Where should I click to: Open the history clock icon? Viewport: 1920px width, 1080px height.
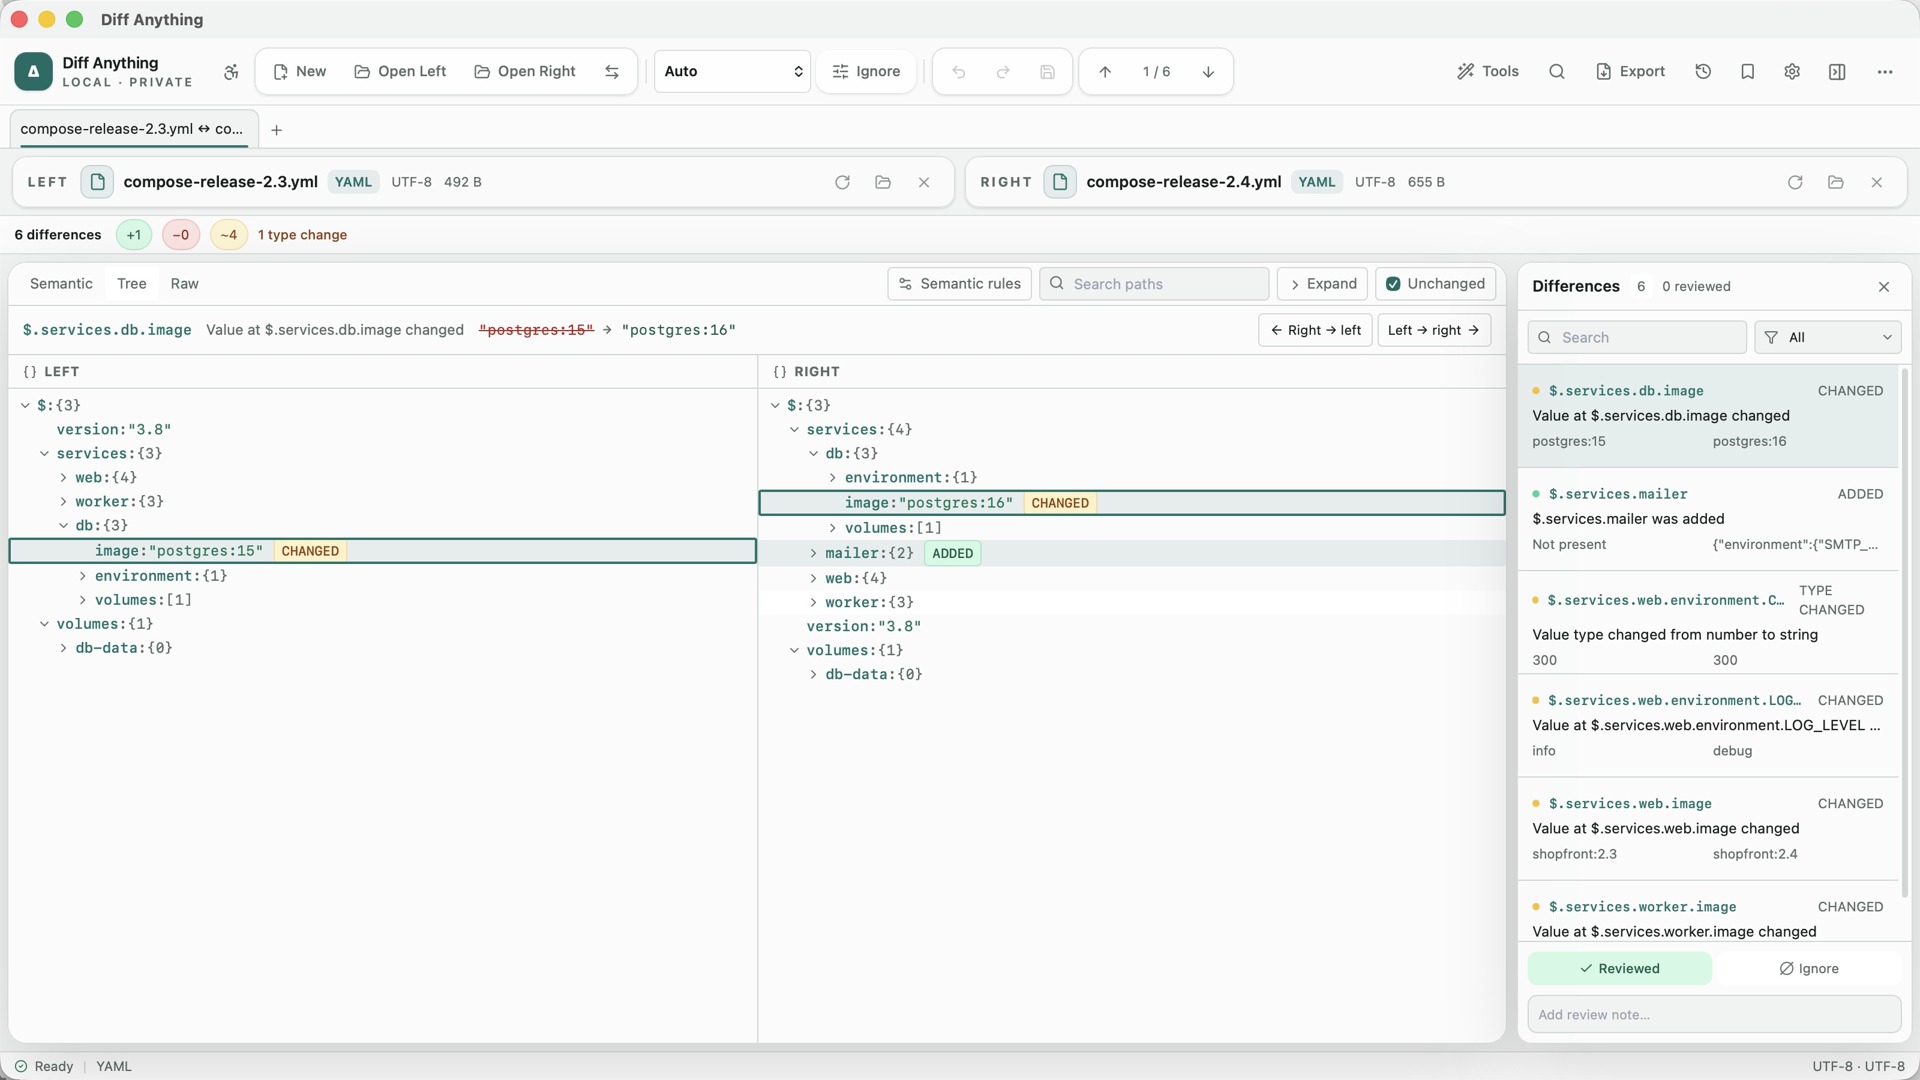(x=1703, y=72)
